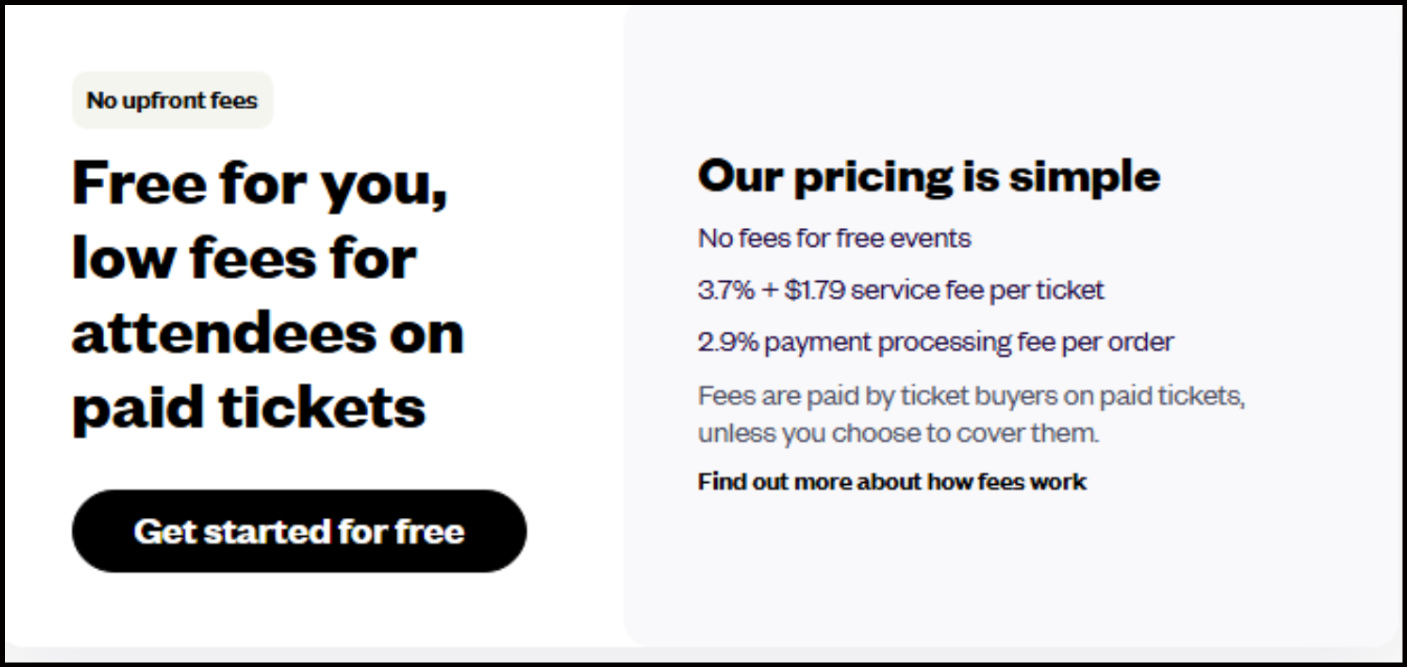
Task: Click the No fees for free events text
Action: pyautogui.click(x=834, y=239)
